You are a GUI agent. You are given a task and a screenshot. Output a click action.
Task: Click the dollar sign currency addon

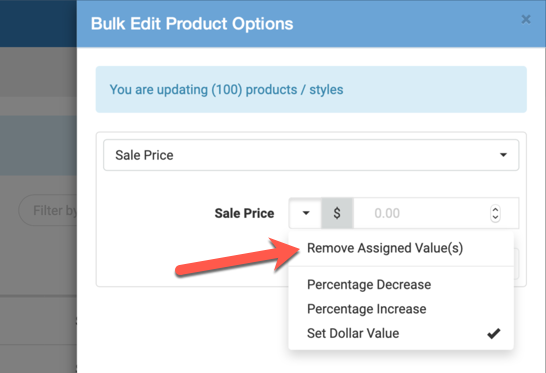click(x=337, y=213)
